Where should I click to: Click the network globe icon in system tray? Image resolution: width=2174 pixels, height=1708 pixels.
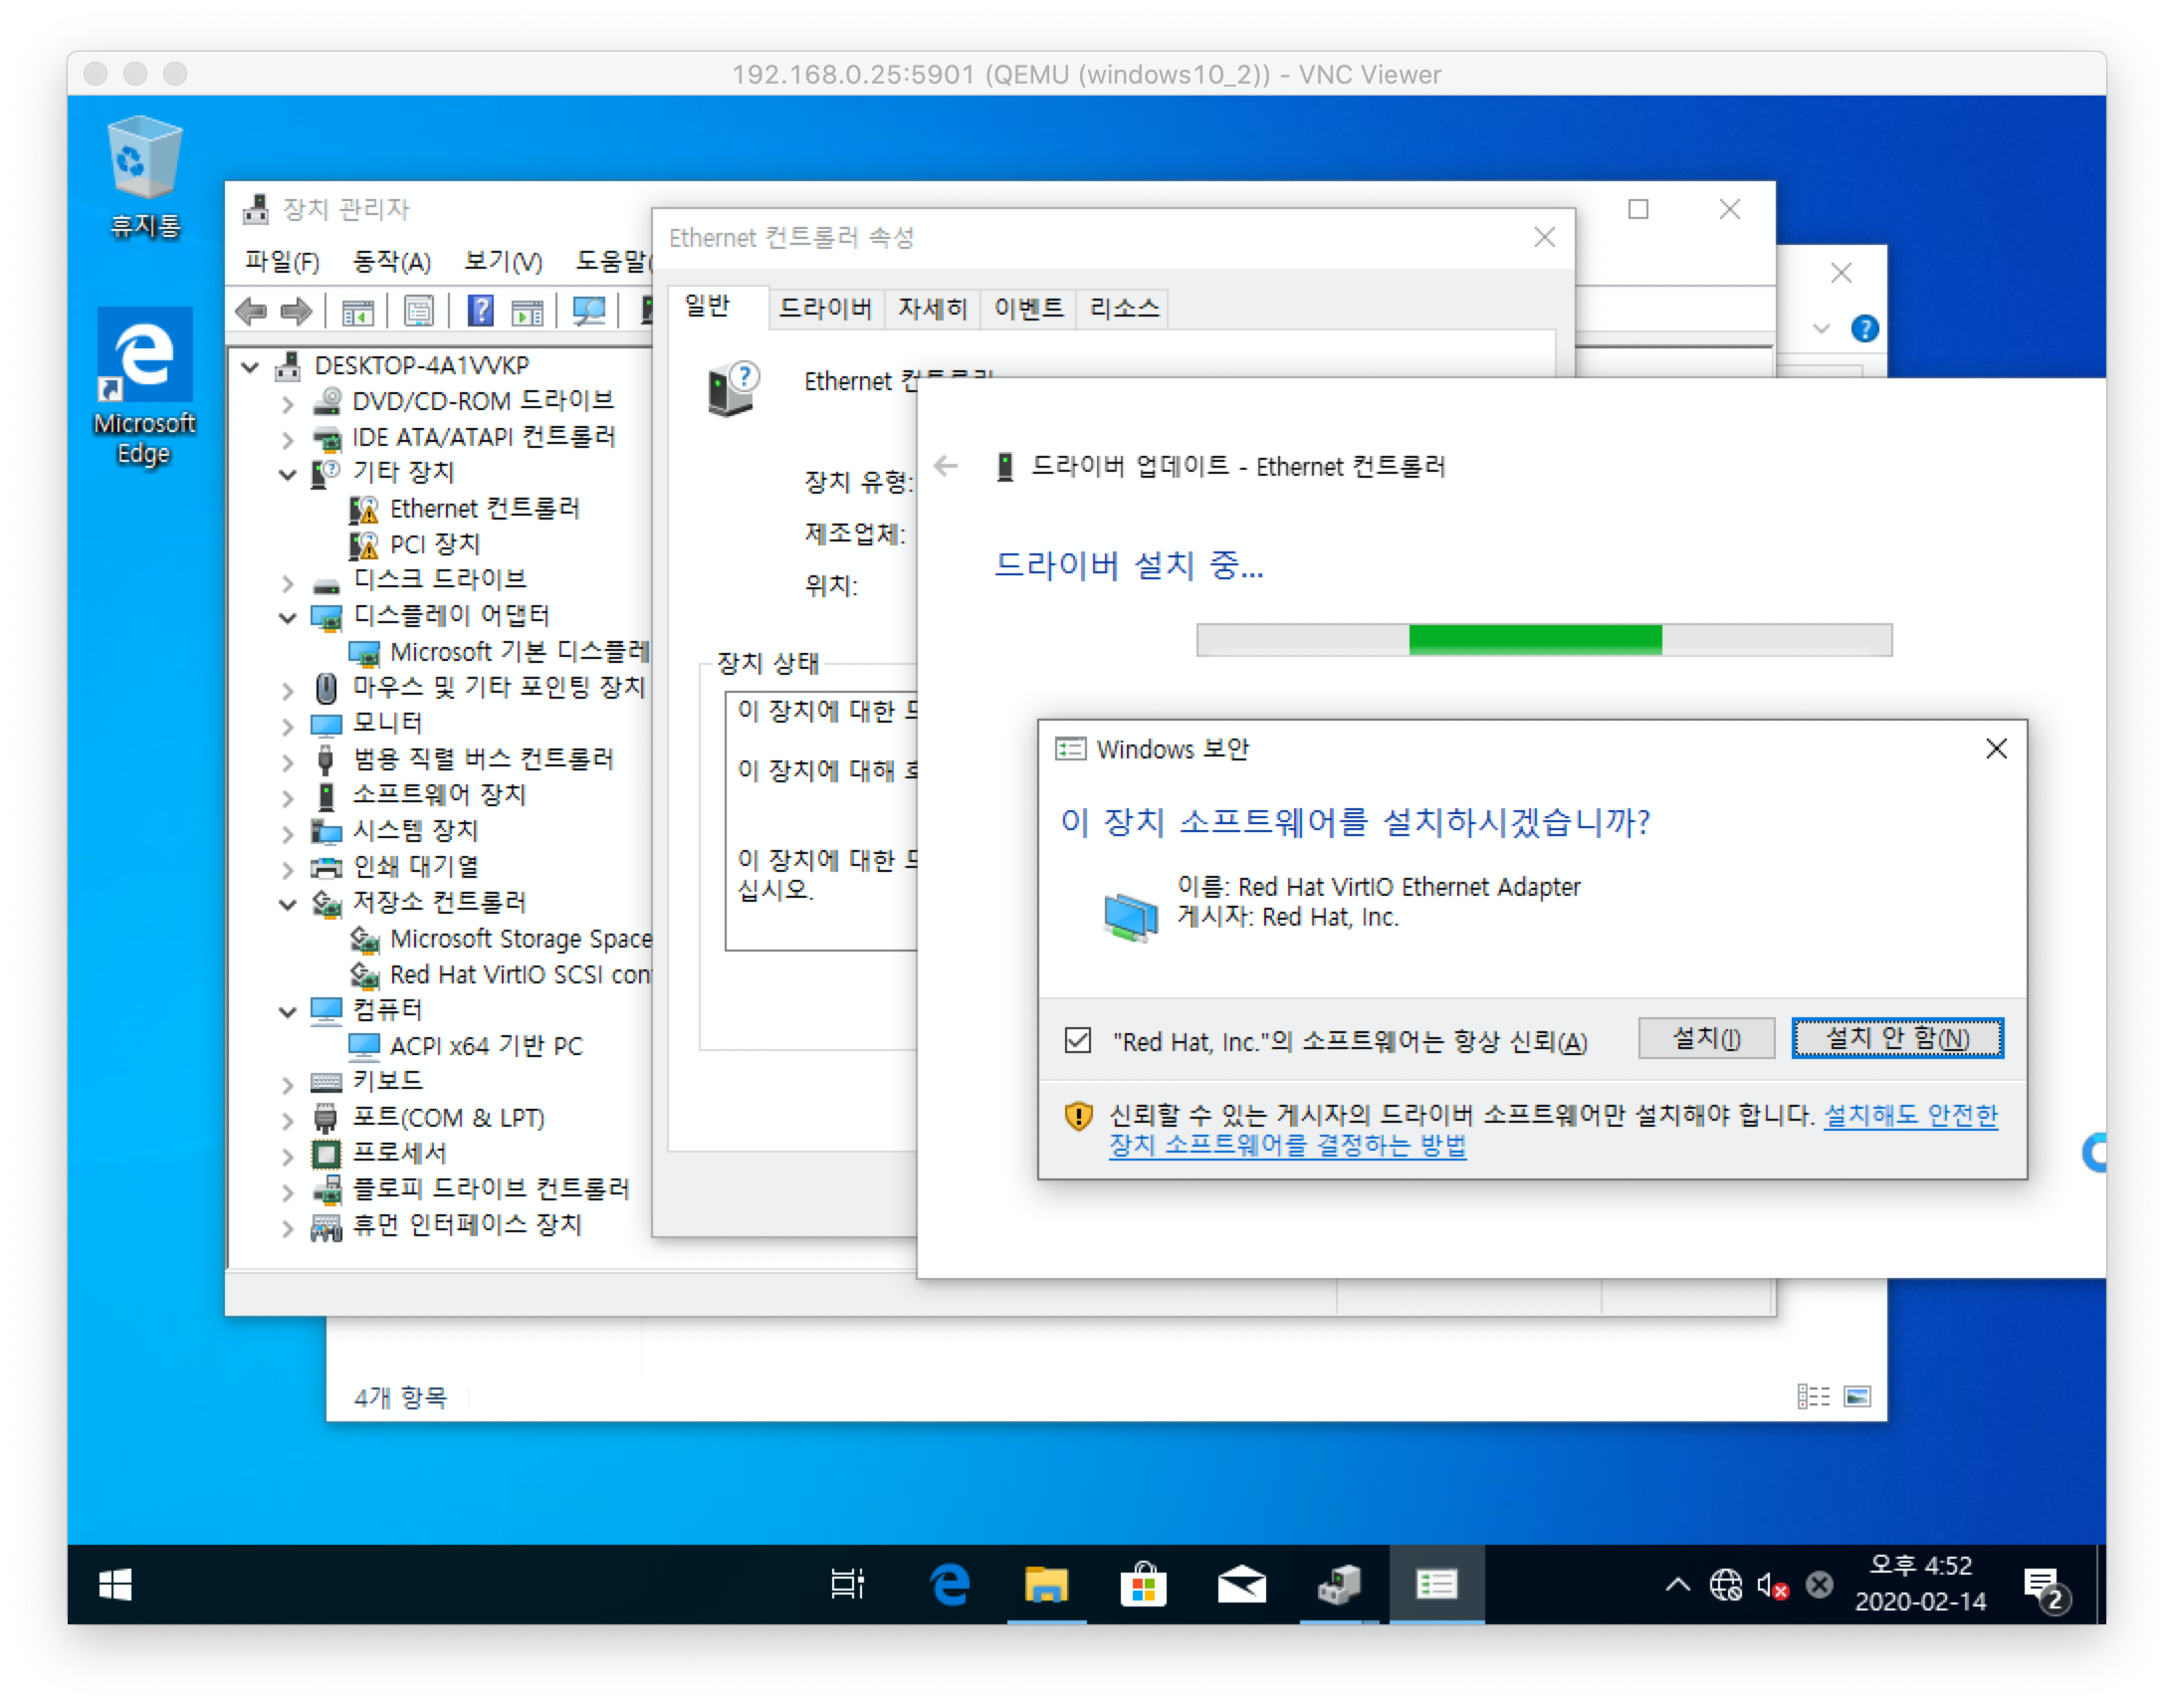1726,1584
